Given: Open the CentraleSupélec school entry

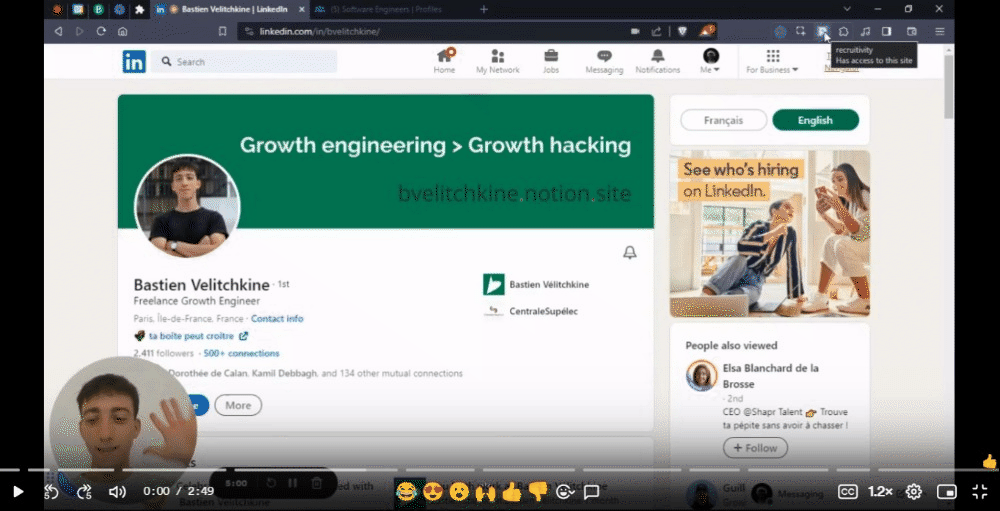Looking at the screenshot, I should 531,311.
